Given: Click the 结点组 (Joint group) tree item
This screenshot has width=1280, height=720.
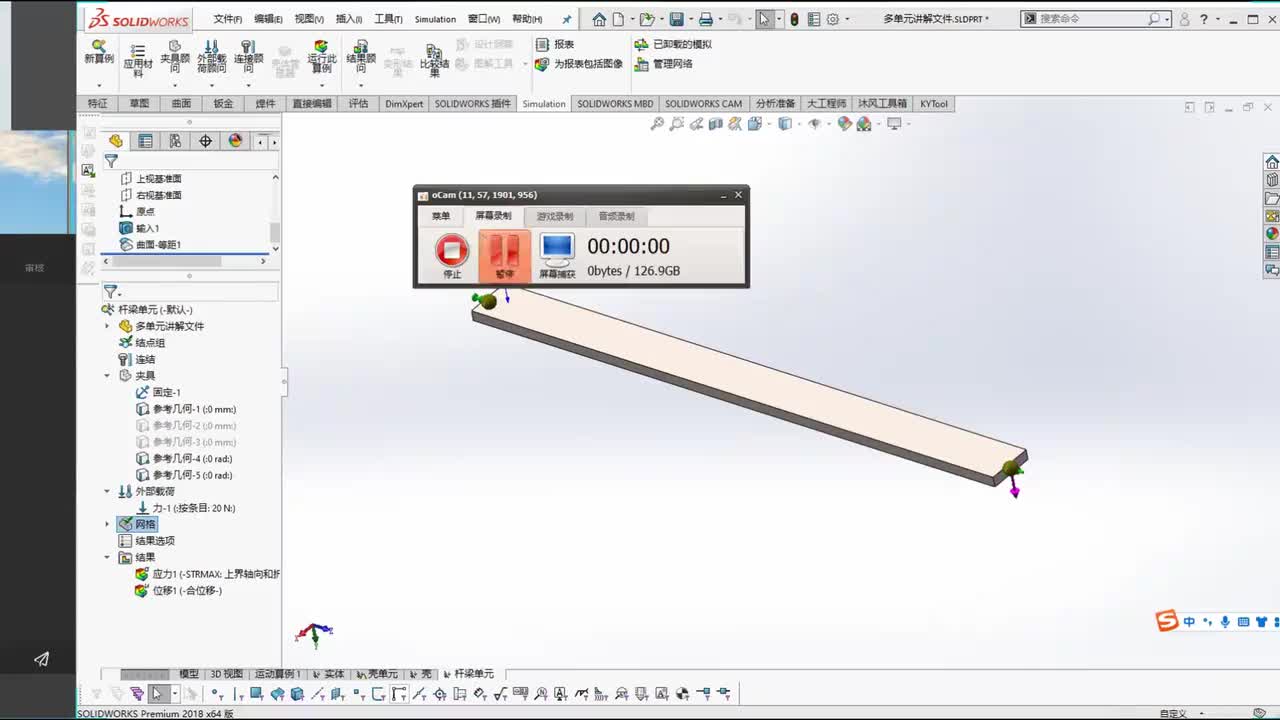Looking at the screenshot, I should coord(142,343).
